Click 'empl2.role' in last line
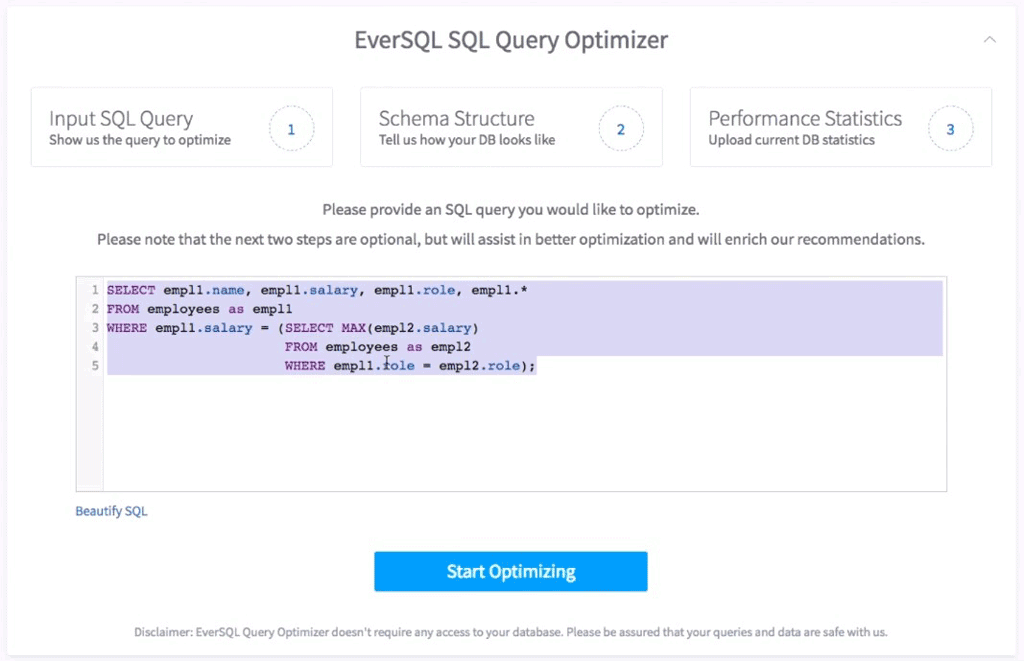Image resolution: width=1024 pixels, height=661 pixels. [x=479, y=366]
